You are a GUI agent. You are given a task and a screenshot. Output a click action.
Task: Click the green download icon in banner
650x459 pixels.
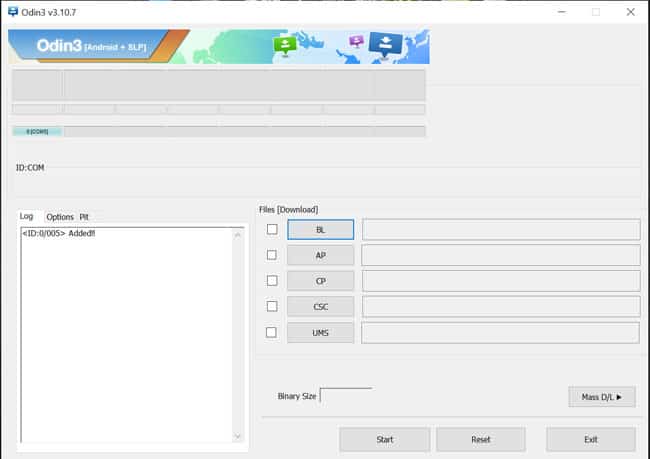(285, 45)
